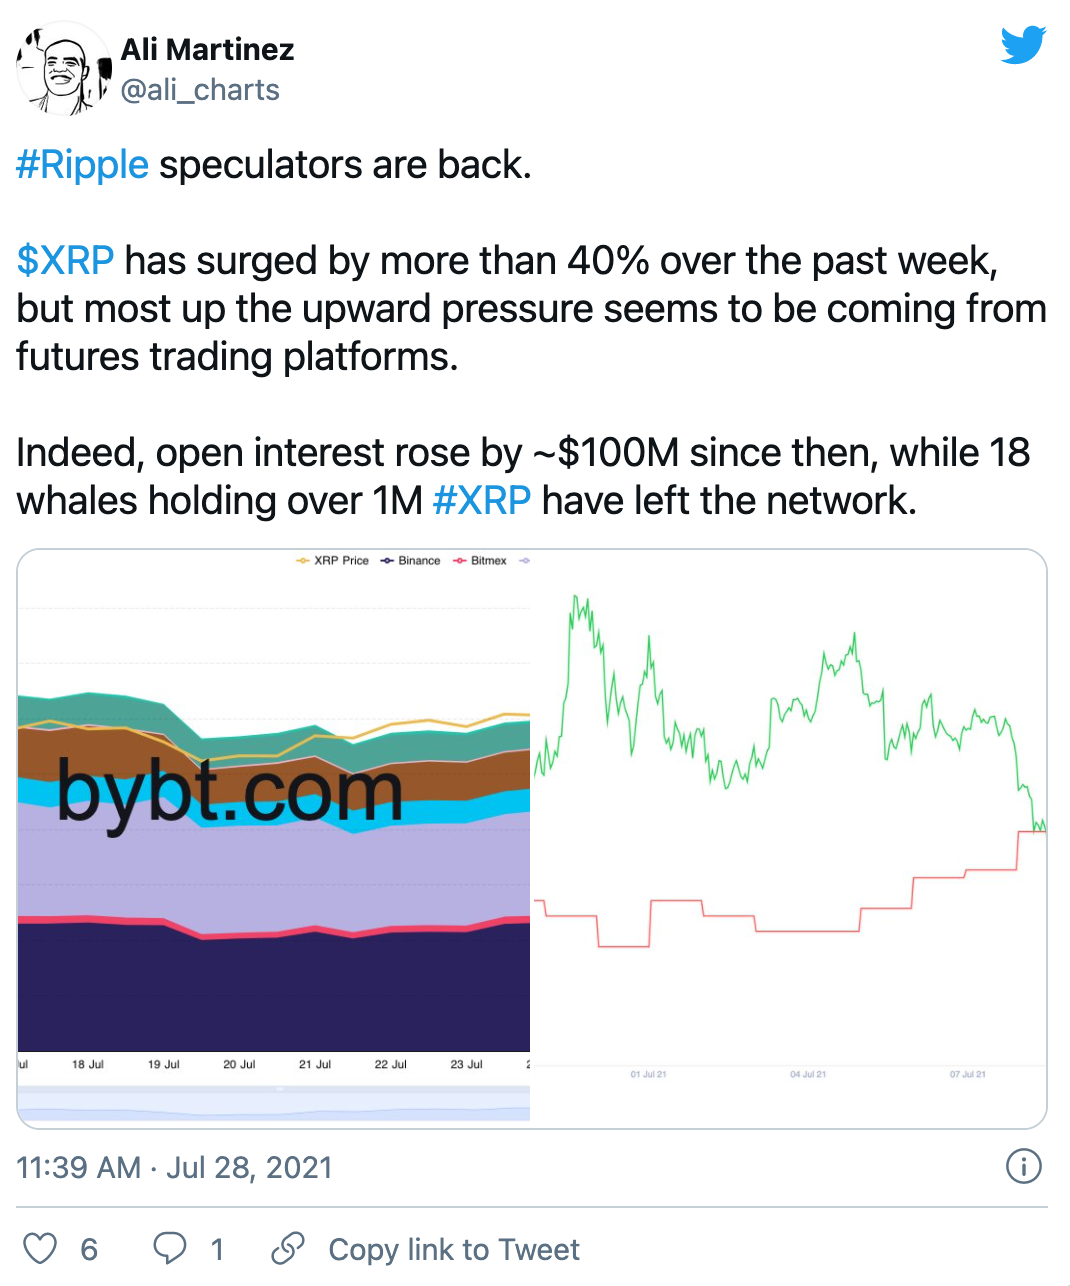1070x1286 pixels.
Task: Open the @ali_charts handle
Action: tap(200, 90)
